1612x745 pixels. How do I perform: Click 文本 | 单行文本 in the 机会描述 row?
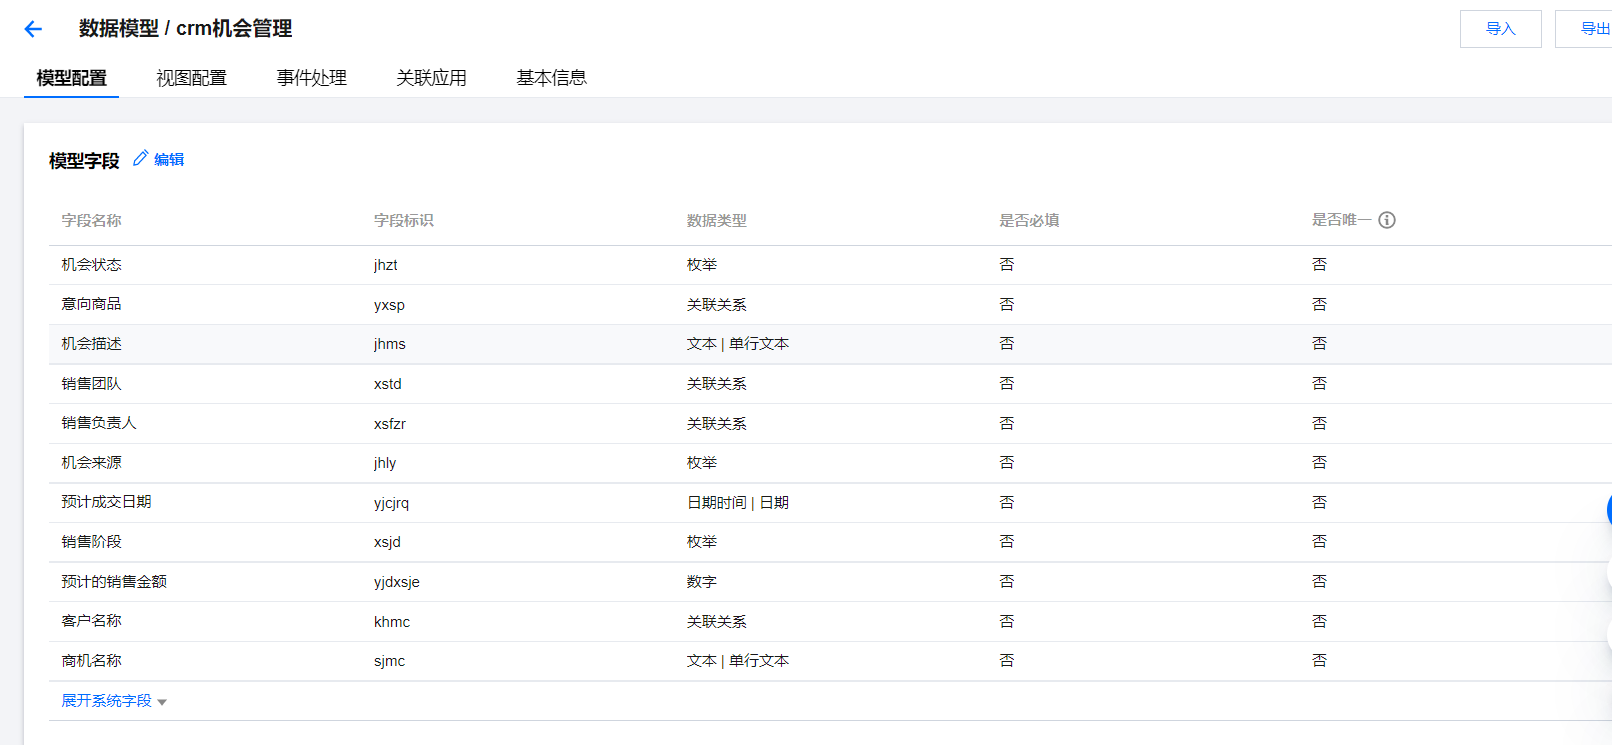[x=738, y=344]
